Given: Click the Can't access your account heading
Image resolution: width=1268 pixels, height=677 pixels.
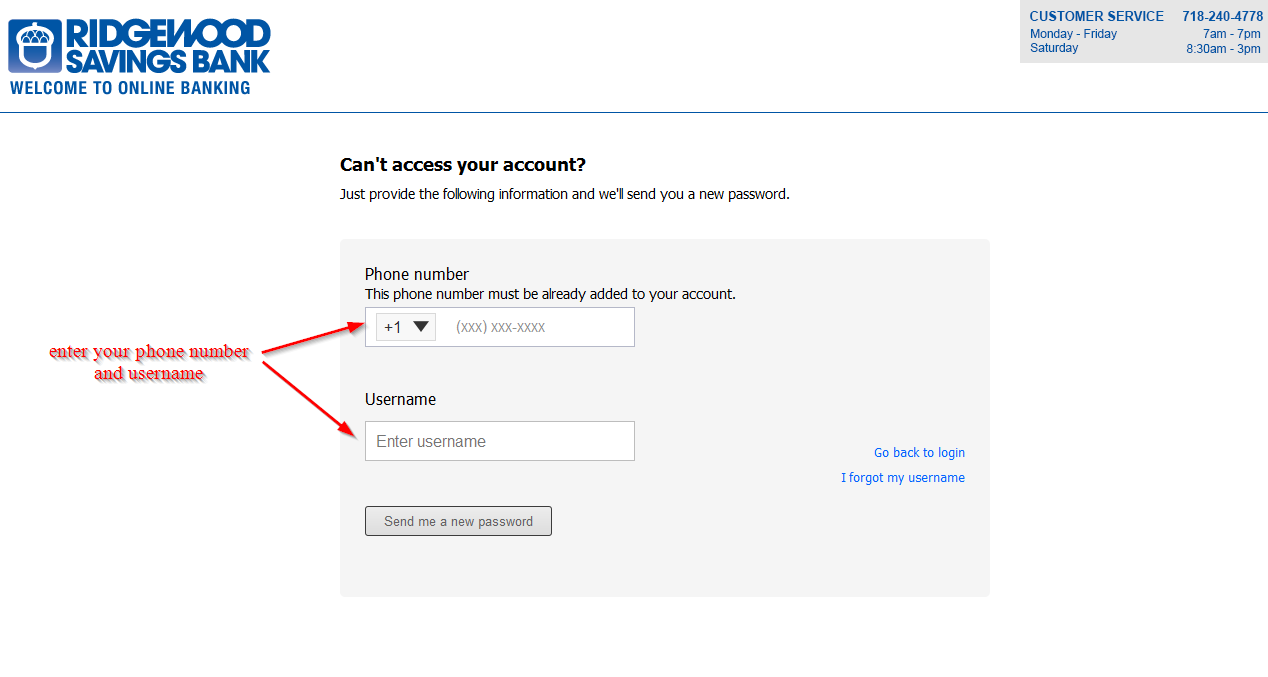Looking at the screenshot, I should tap(463, 165).
